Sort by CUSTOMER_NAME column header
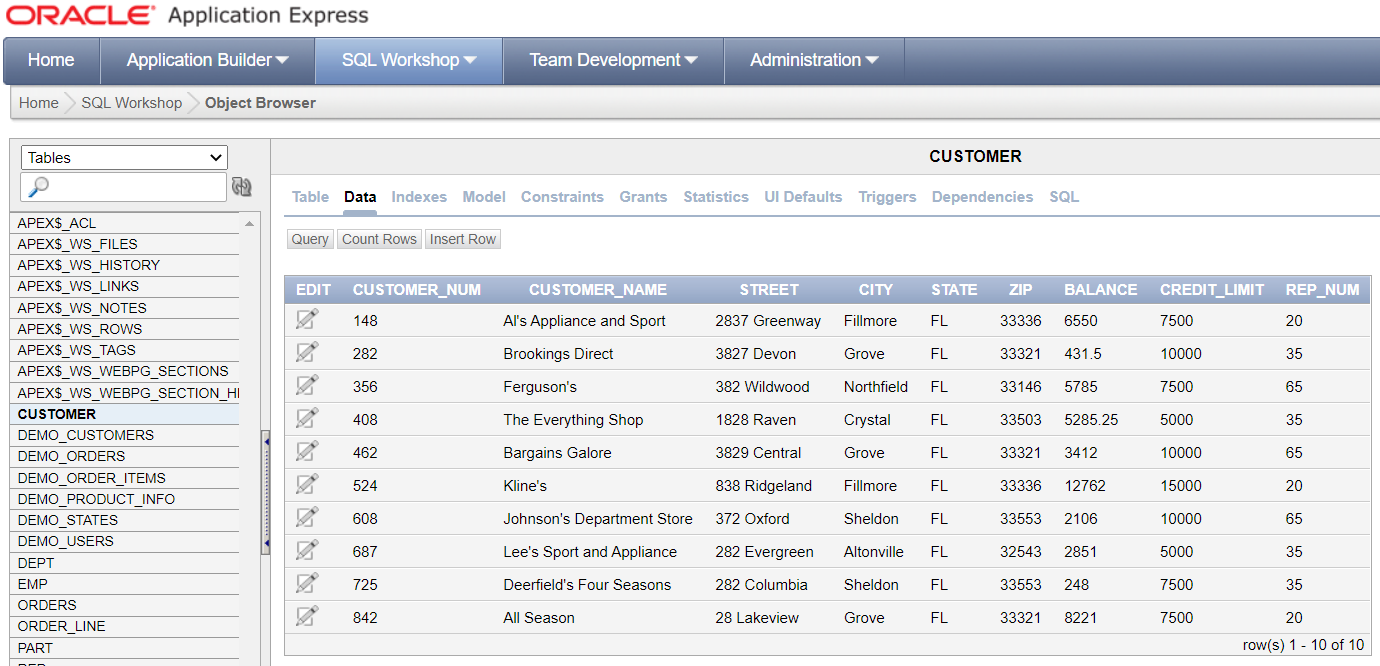Screen dimensions: 1380x666 point(598,290)
